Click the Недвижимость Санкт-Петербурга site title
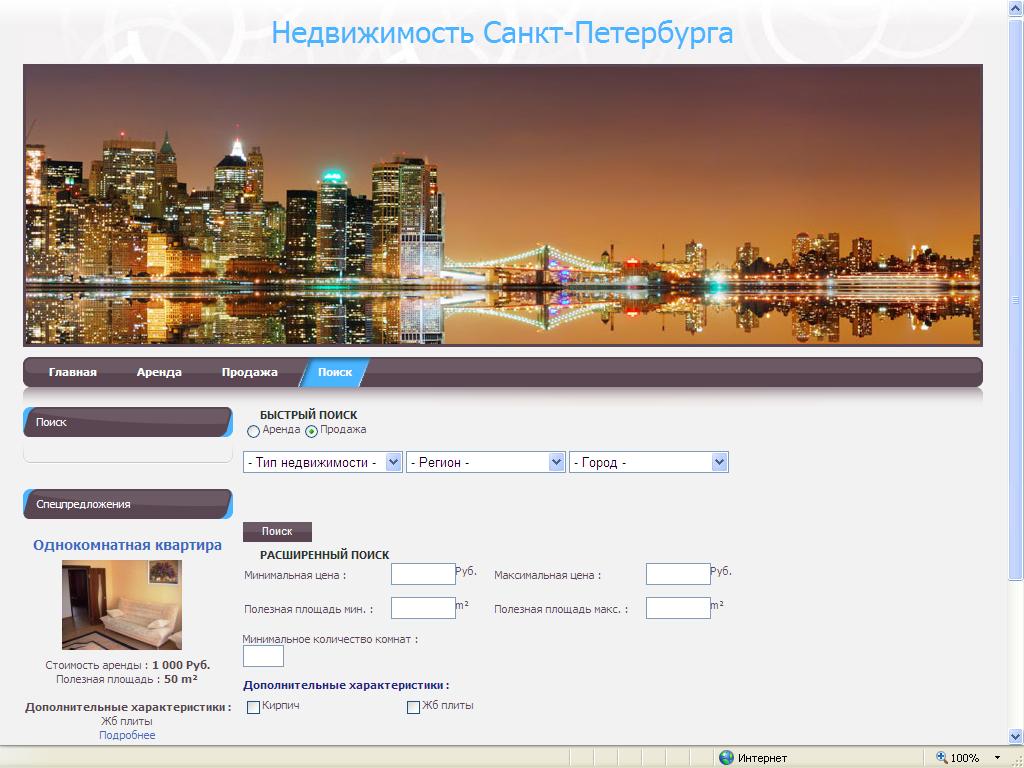 click(502, 33)
